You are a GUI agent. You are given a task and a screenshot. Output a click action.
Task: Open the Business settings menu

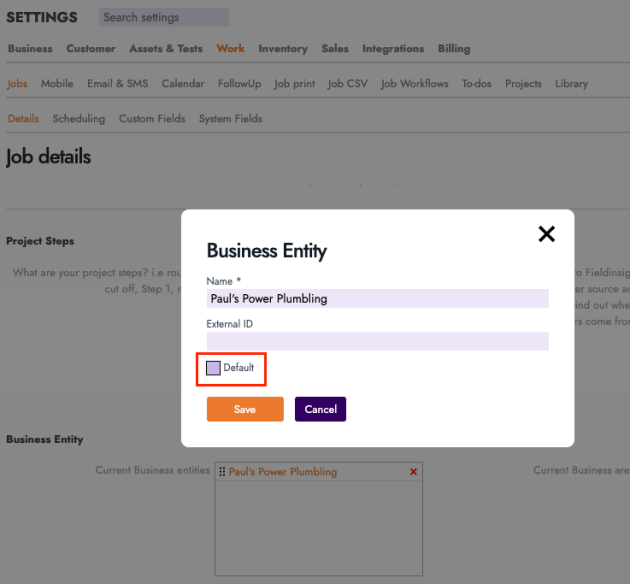[30, 49]
